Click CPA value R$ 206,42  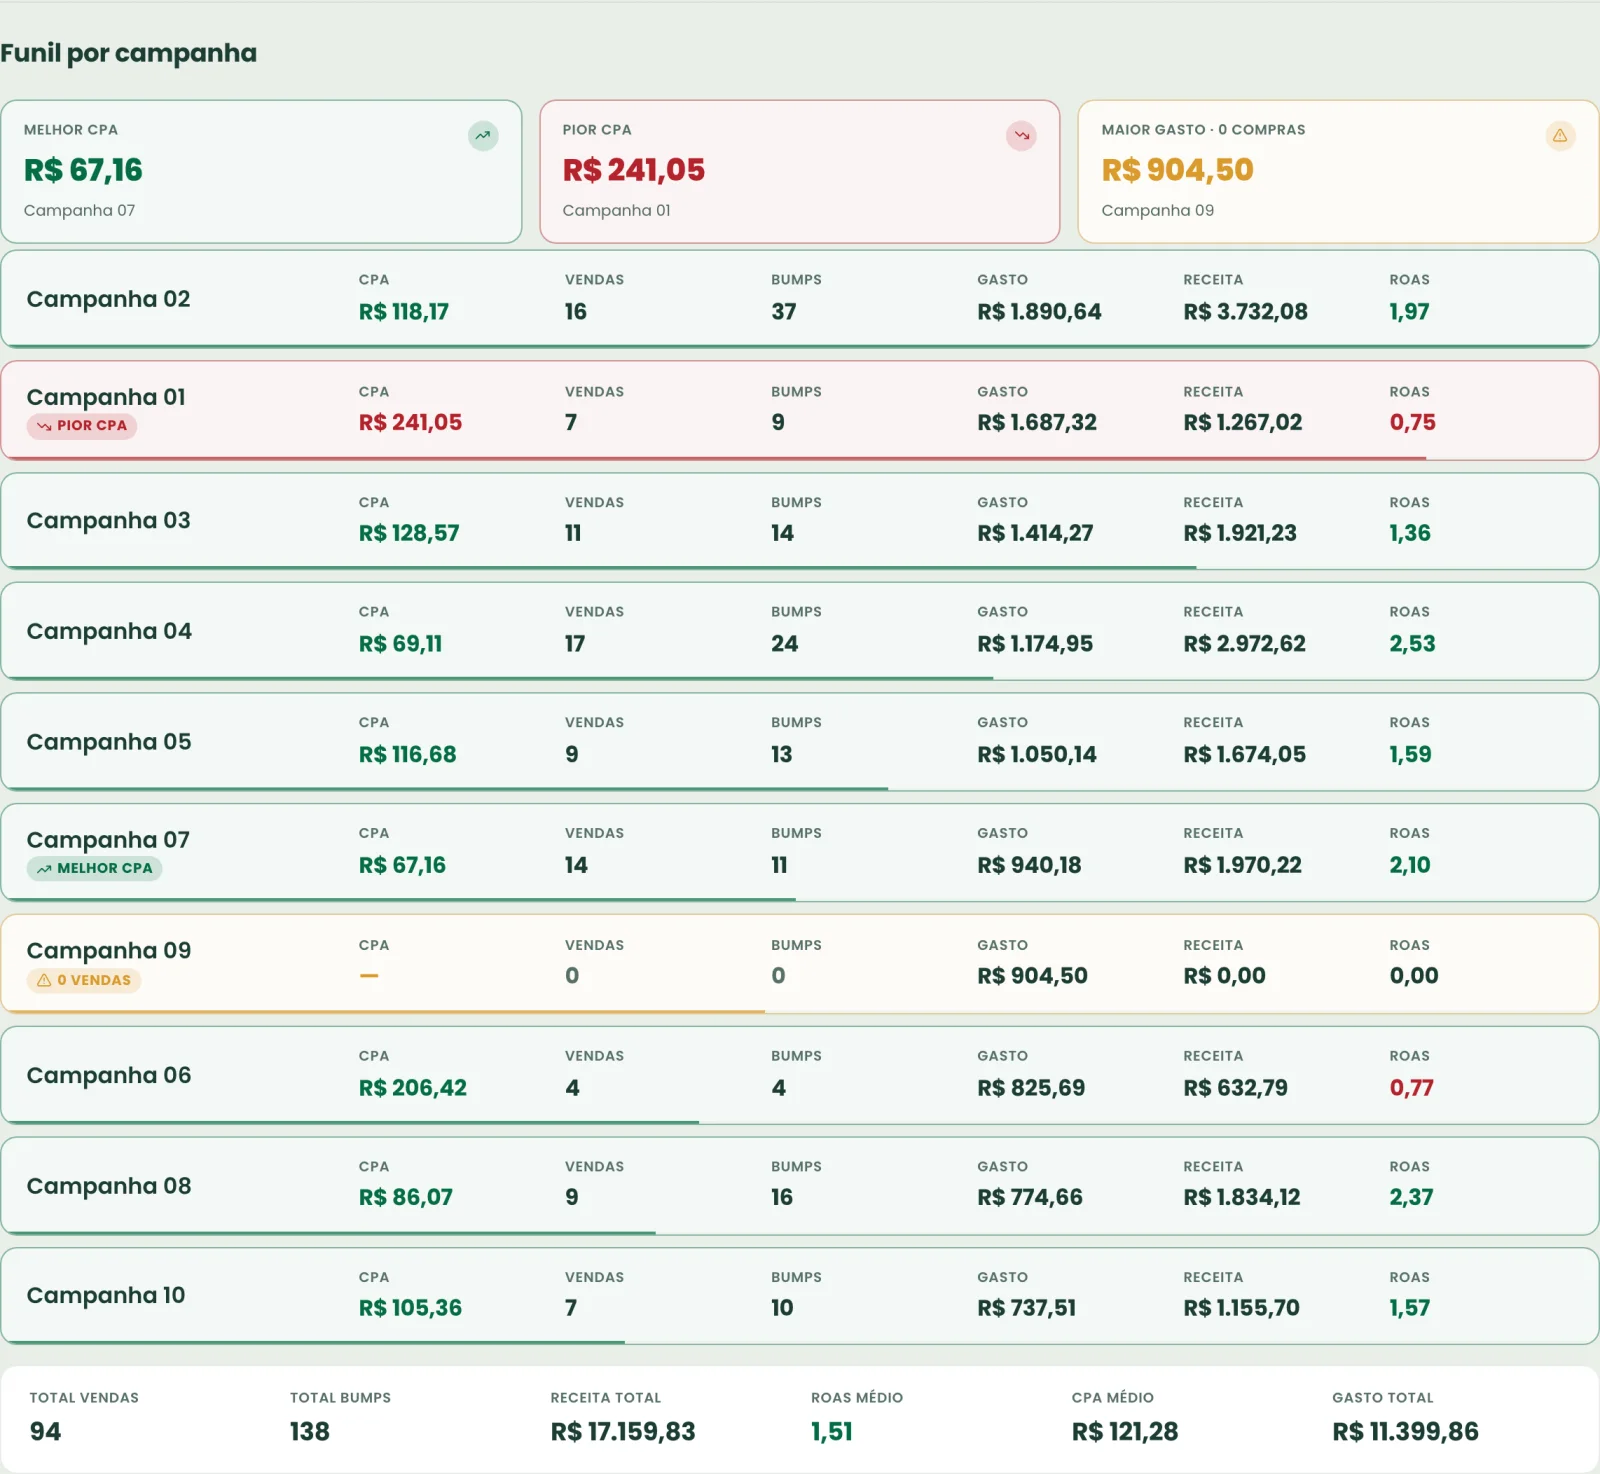click(x=413, y=1088)
